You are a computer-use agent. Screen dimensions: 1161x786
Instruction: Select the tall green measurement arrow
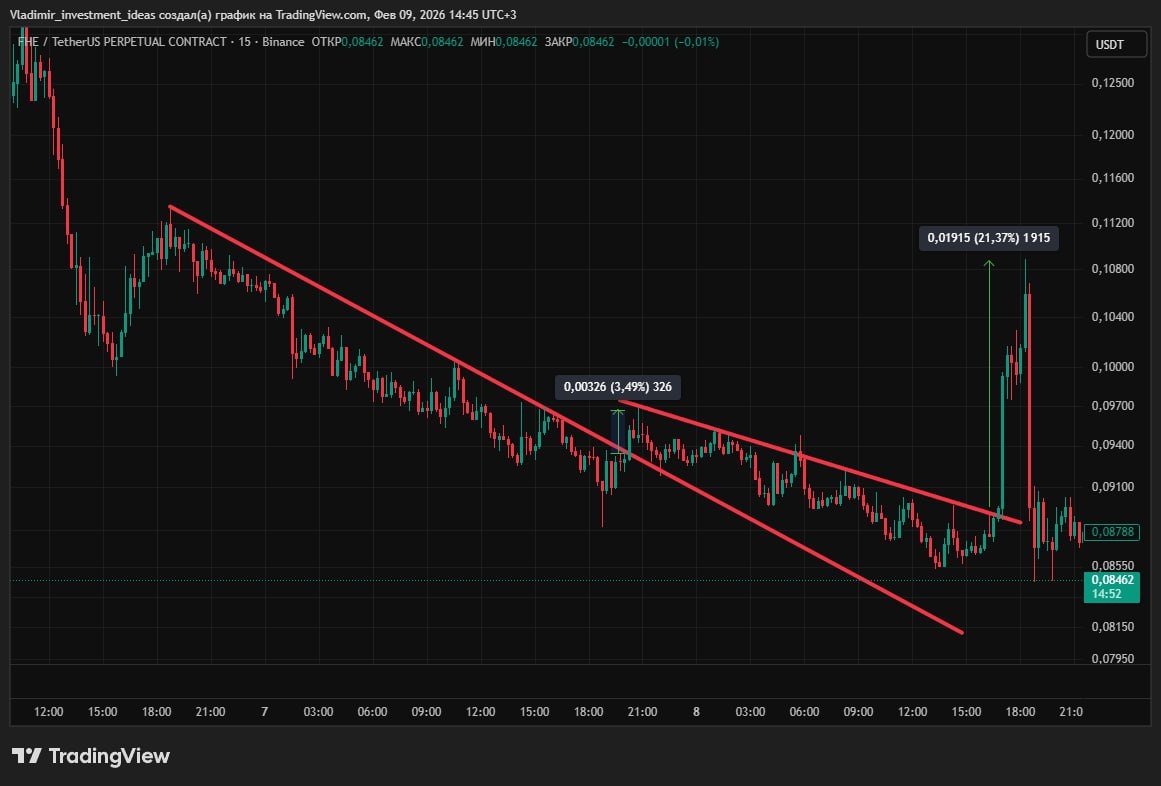pyautogui.click(x=989, y=385)
